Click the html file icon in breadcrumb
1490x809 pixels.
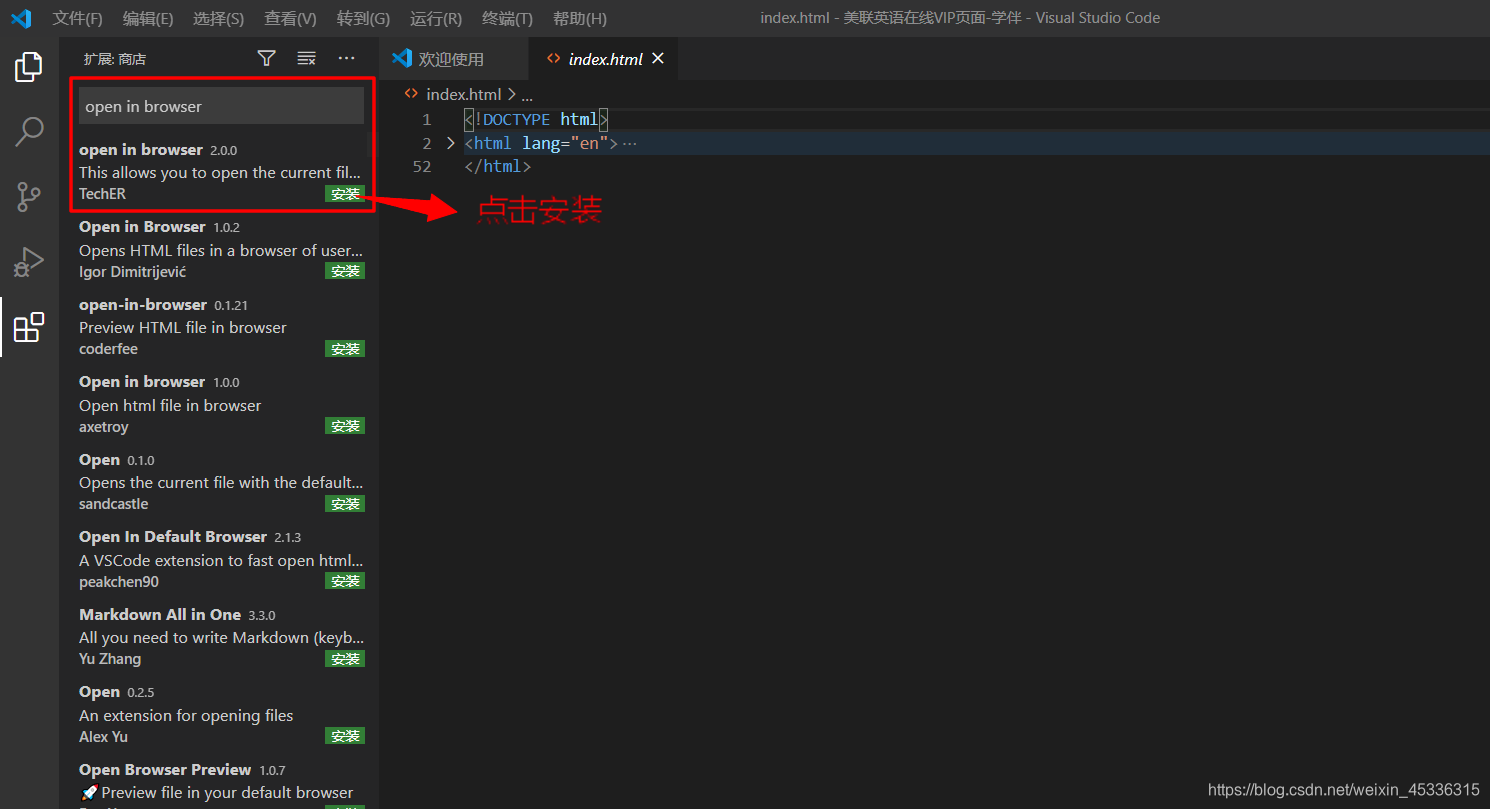click(410, 94)
